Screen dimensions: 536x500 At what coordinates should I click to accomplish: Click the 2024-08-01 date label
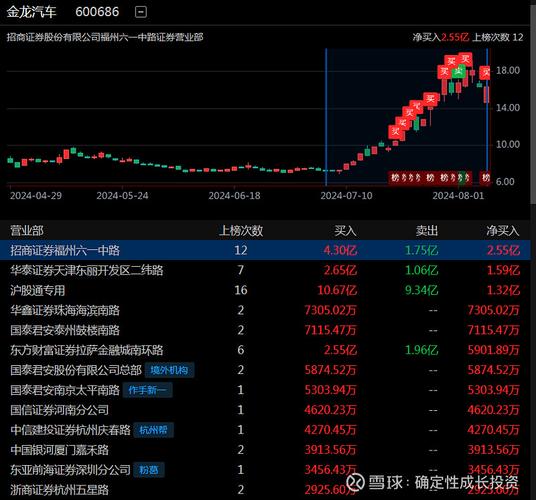(458, 195)
